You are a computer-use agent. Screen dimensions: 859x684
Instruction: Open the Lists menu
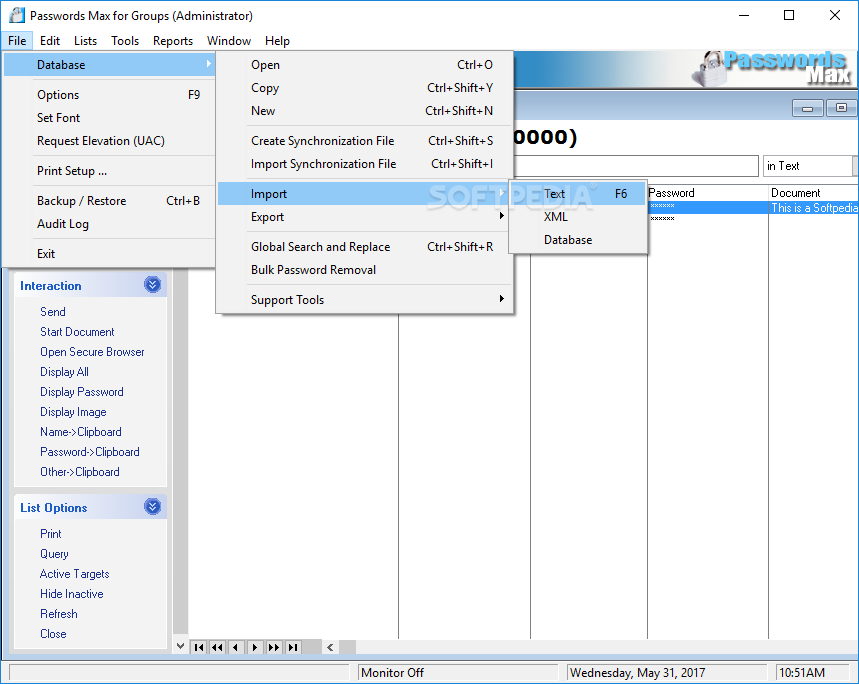click(85, 41)
